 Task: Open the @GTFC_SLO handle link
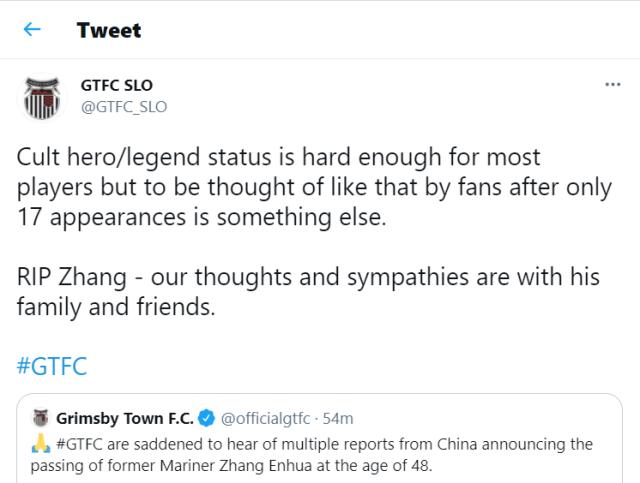[123, 106]
